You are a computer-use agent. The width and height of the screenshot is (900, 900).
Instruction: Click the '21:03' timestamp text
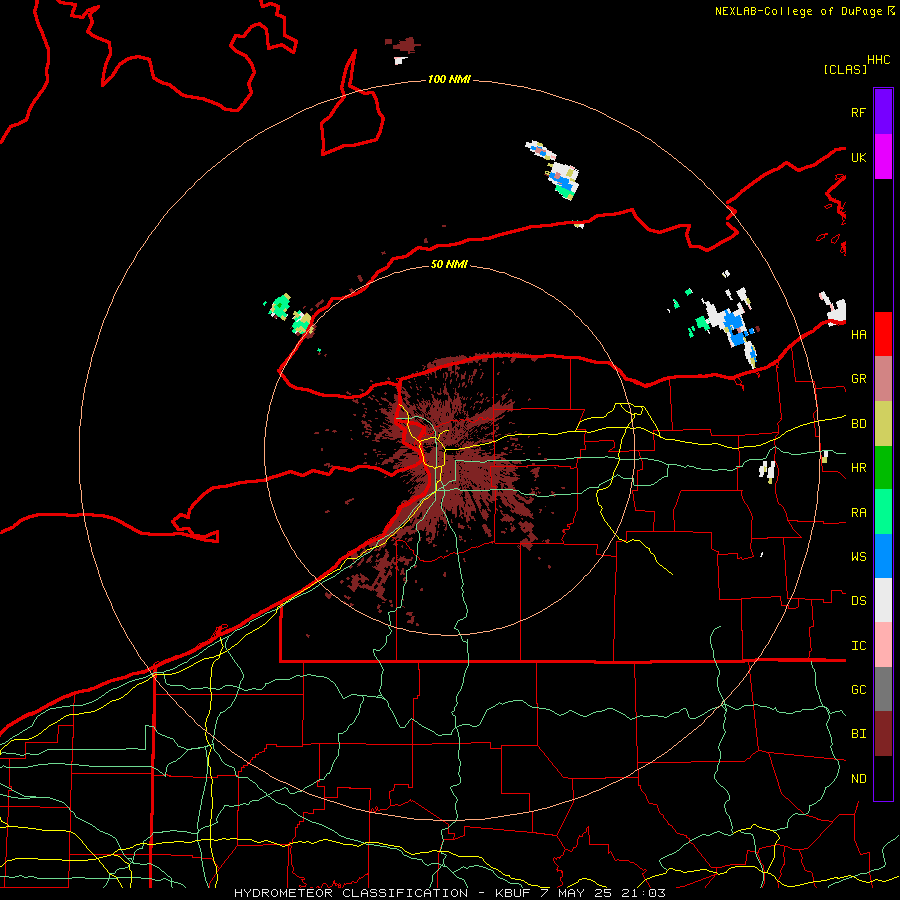click(x=647, y=893)
